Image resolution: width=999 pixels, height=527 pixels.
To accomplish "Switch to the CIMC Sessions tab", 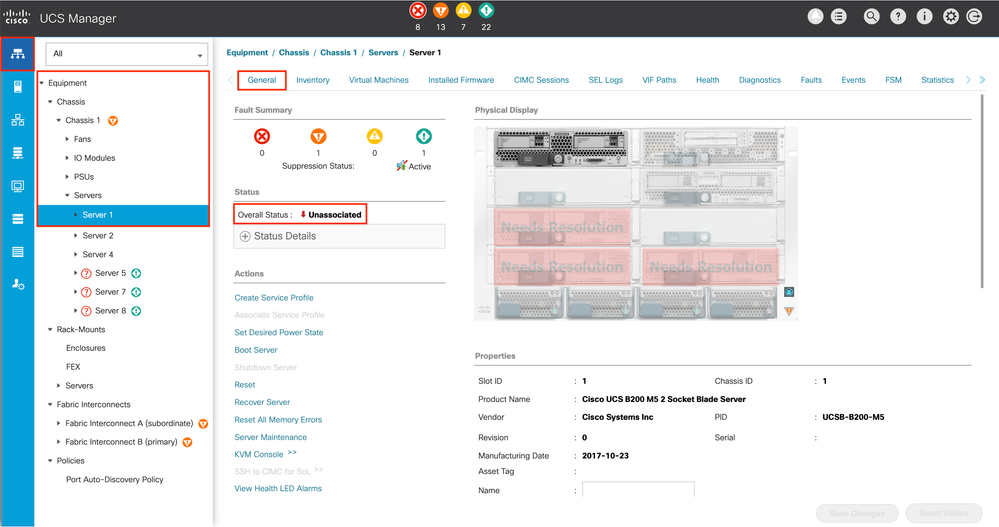I will pos(542,80).
